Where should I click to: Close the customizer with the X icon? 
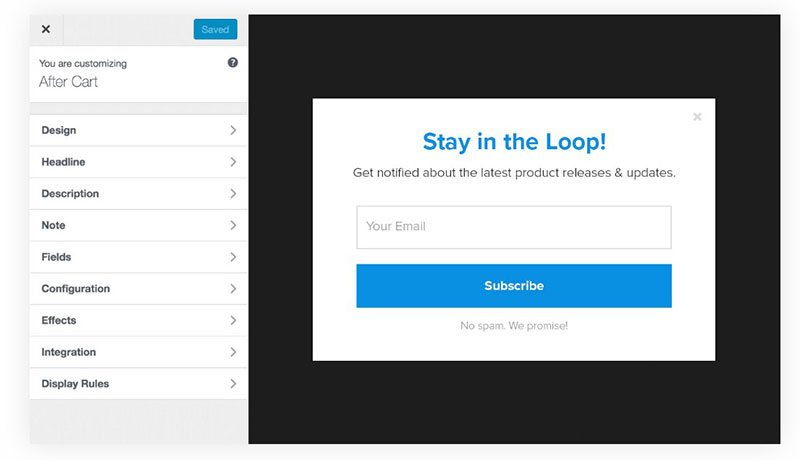[x=46, y=29]
